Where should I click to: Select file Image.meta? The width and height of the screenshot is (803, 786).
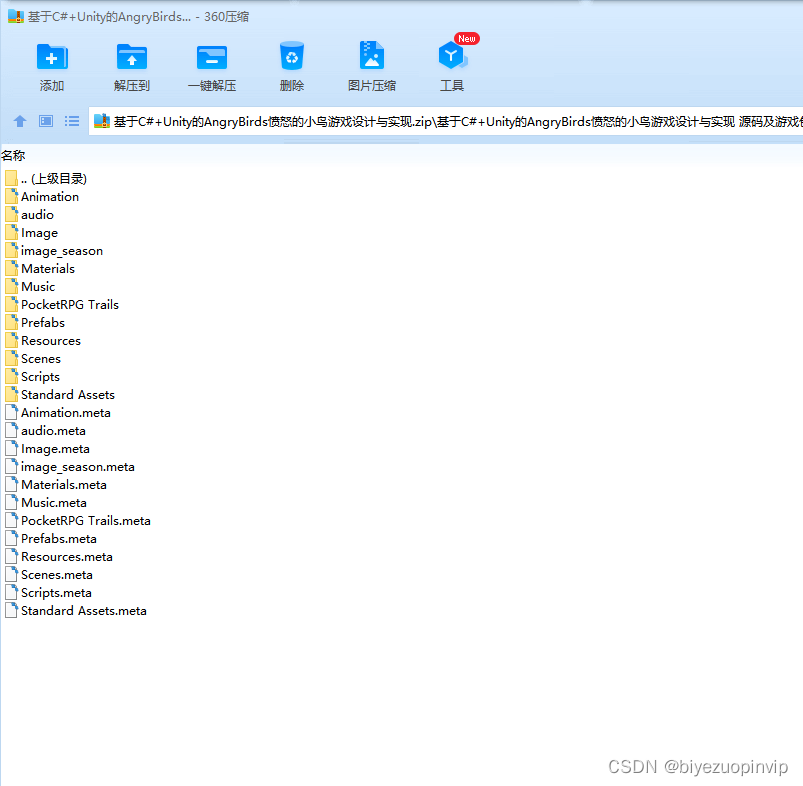point(47,449)
